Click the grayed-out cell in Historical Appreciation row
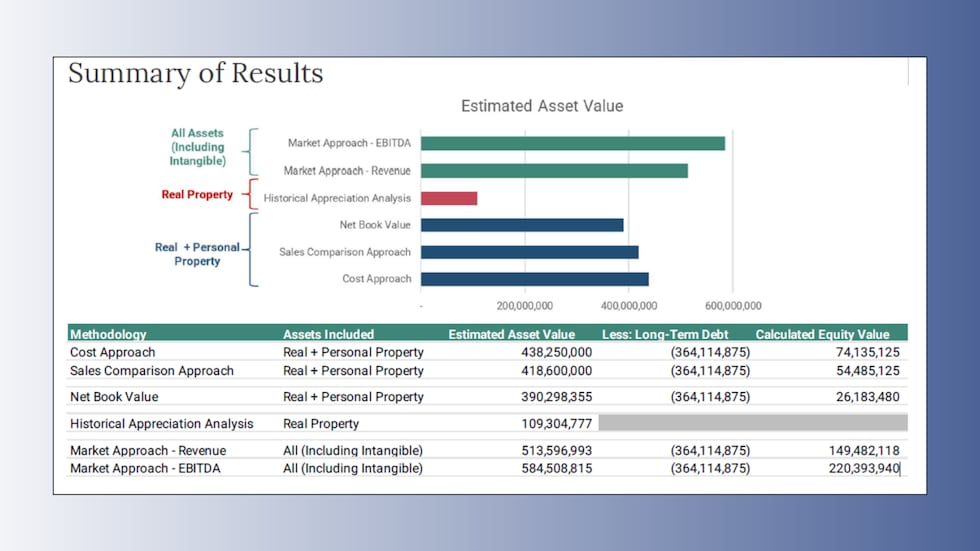The height and width of the screenshot is (551, 980). (752, 423)
